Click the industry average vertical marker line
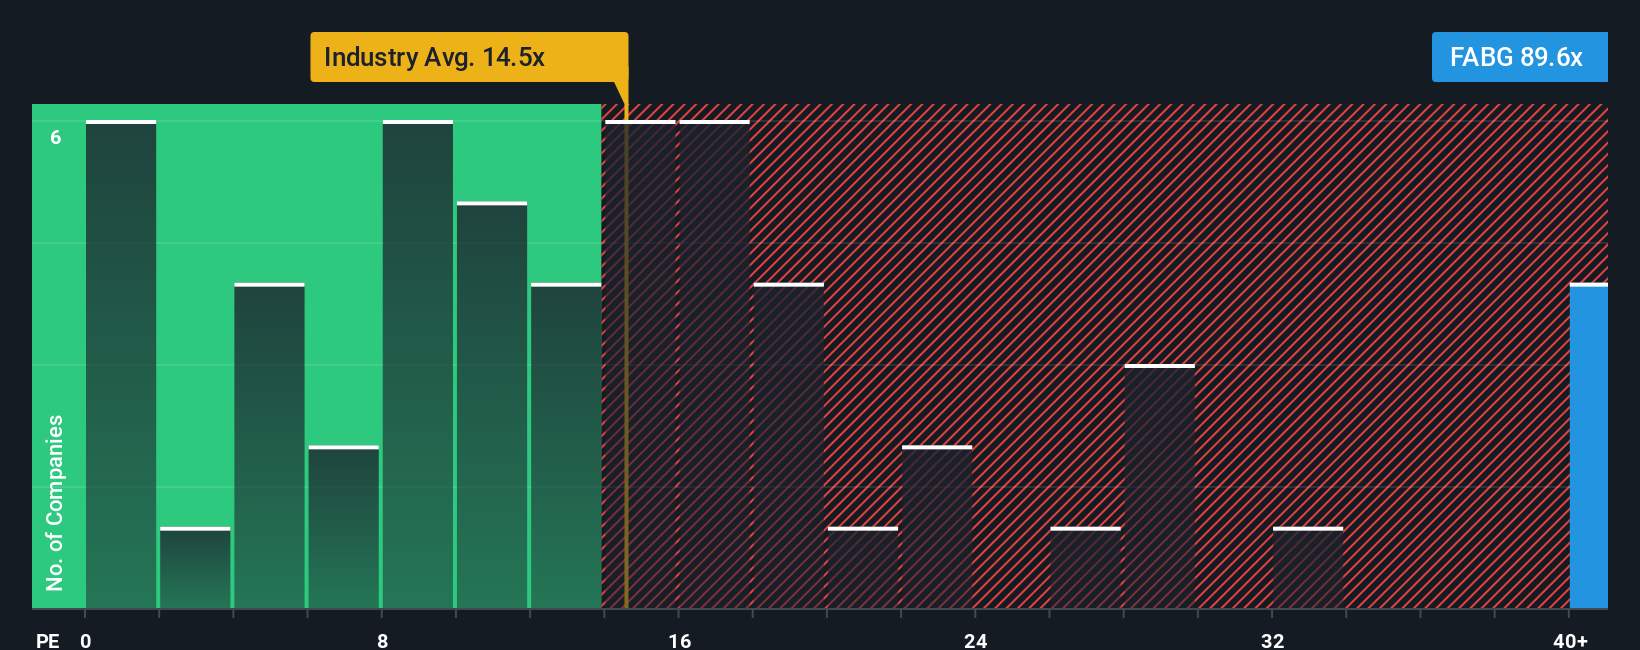This screenshot has height=650, width=1640. point(626,356)
